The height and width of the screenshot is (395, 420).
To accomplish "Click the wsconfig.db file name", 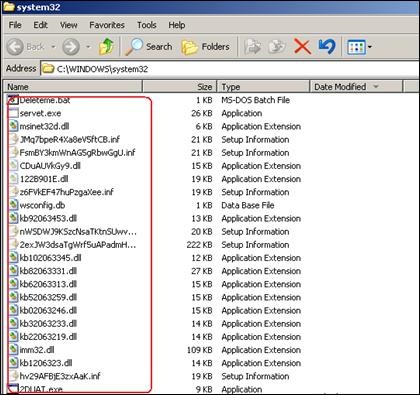I will click(x=42, y=205).
